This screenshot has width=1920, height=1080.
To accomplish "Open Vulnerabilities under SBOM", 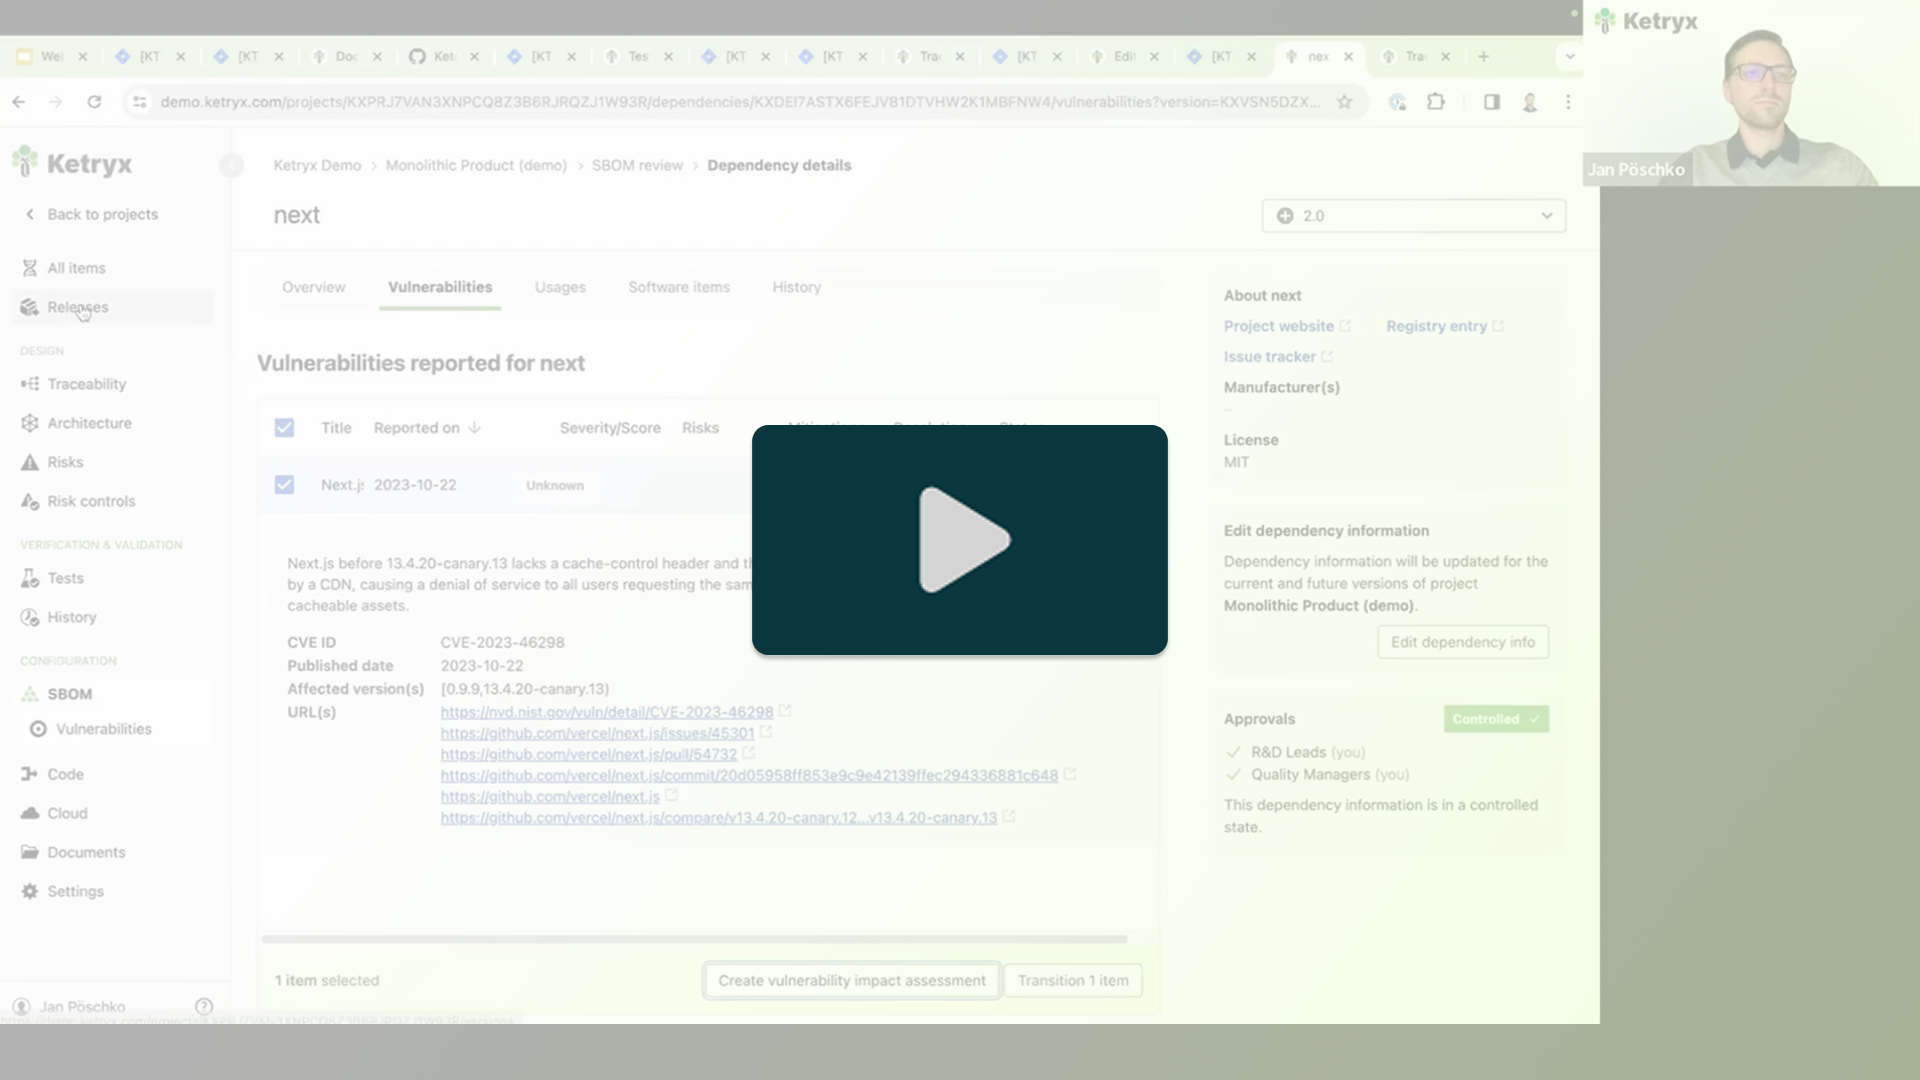I will pos(104,729).
